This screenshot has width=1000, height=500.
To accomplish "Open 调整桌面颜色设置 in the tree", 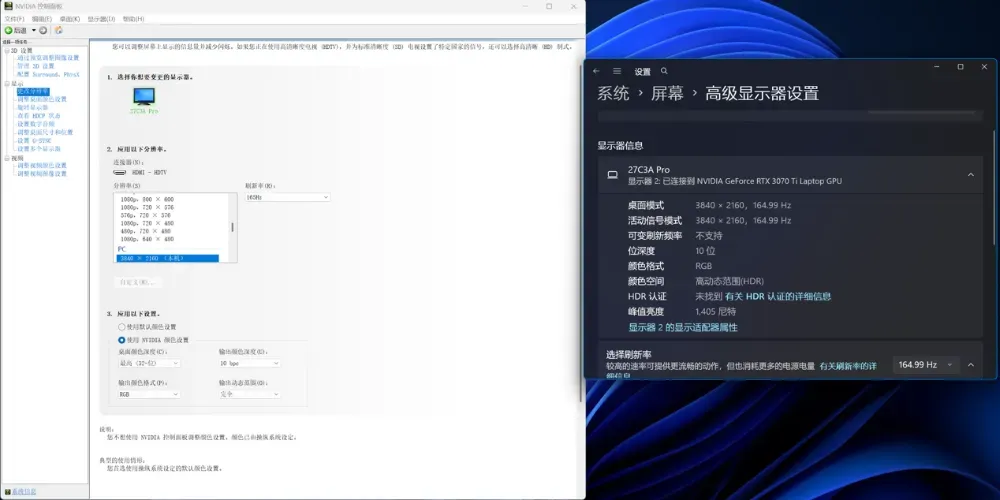I will click(x=42, y=99).
